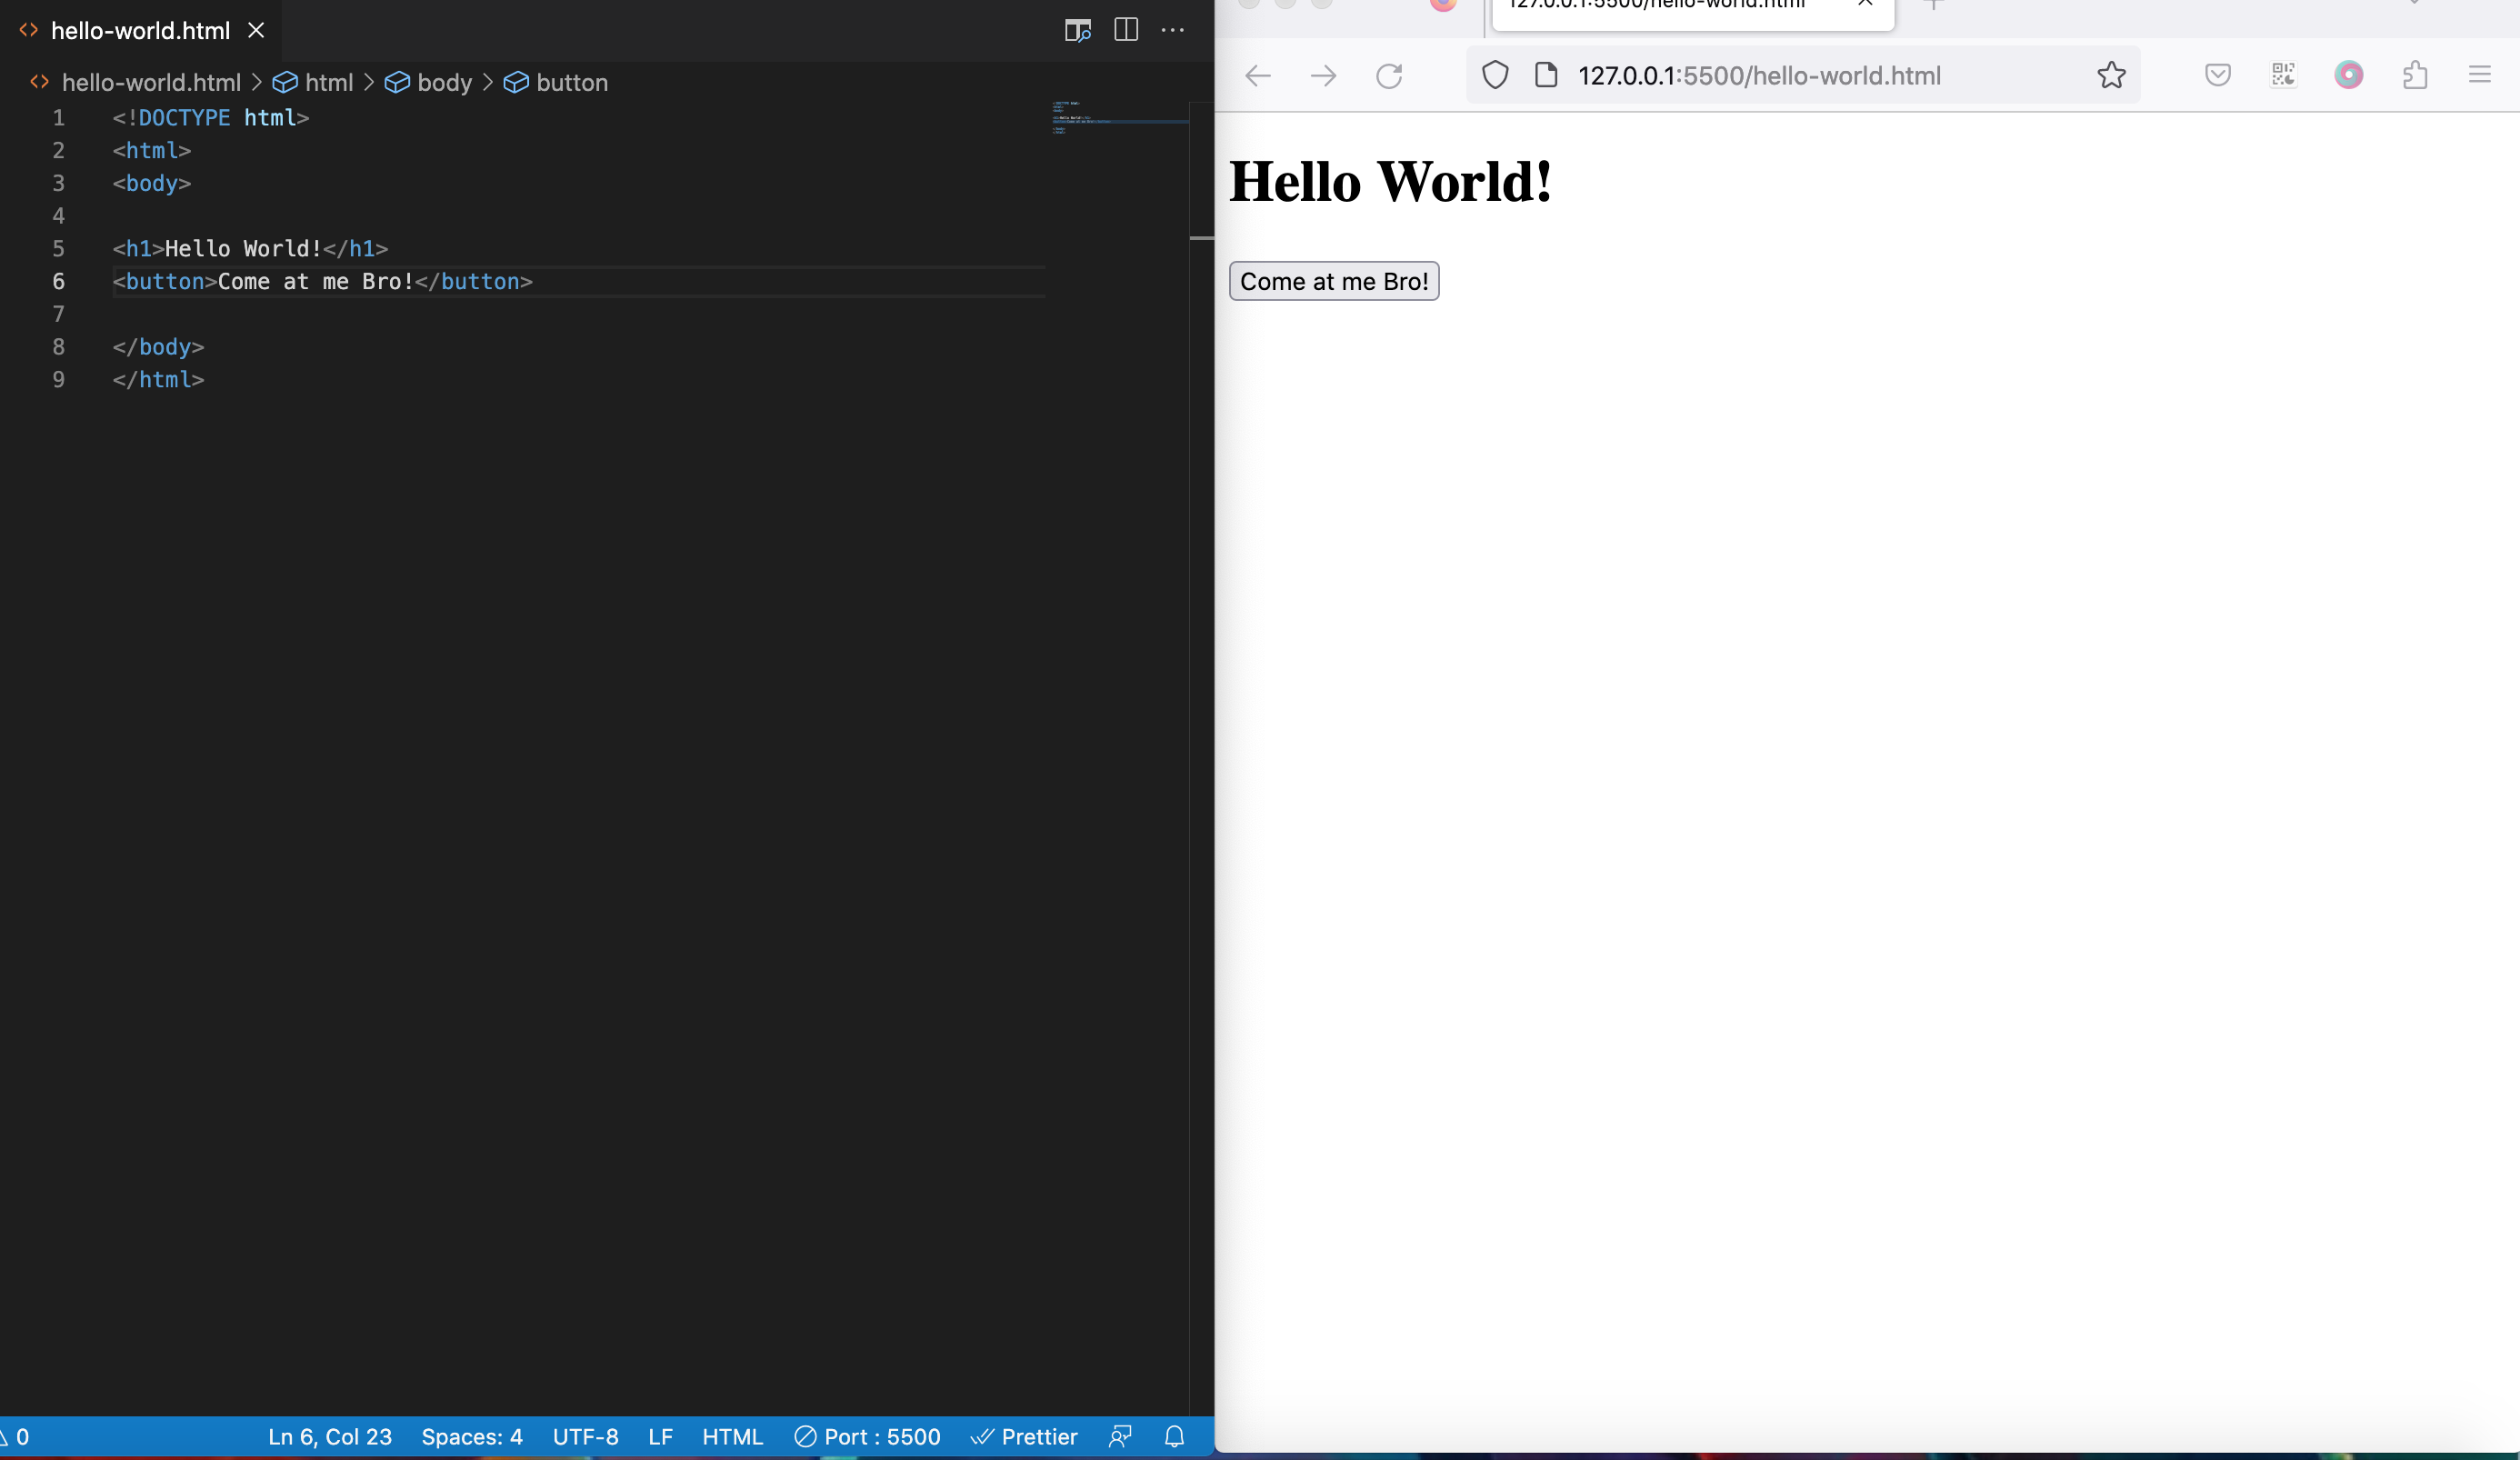Bookmark this page with star
Viewport: 2520px width, 1460px height.
[2111, 75]
